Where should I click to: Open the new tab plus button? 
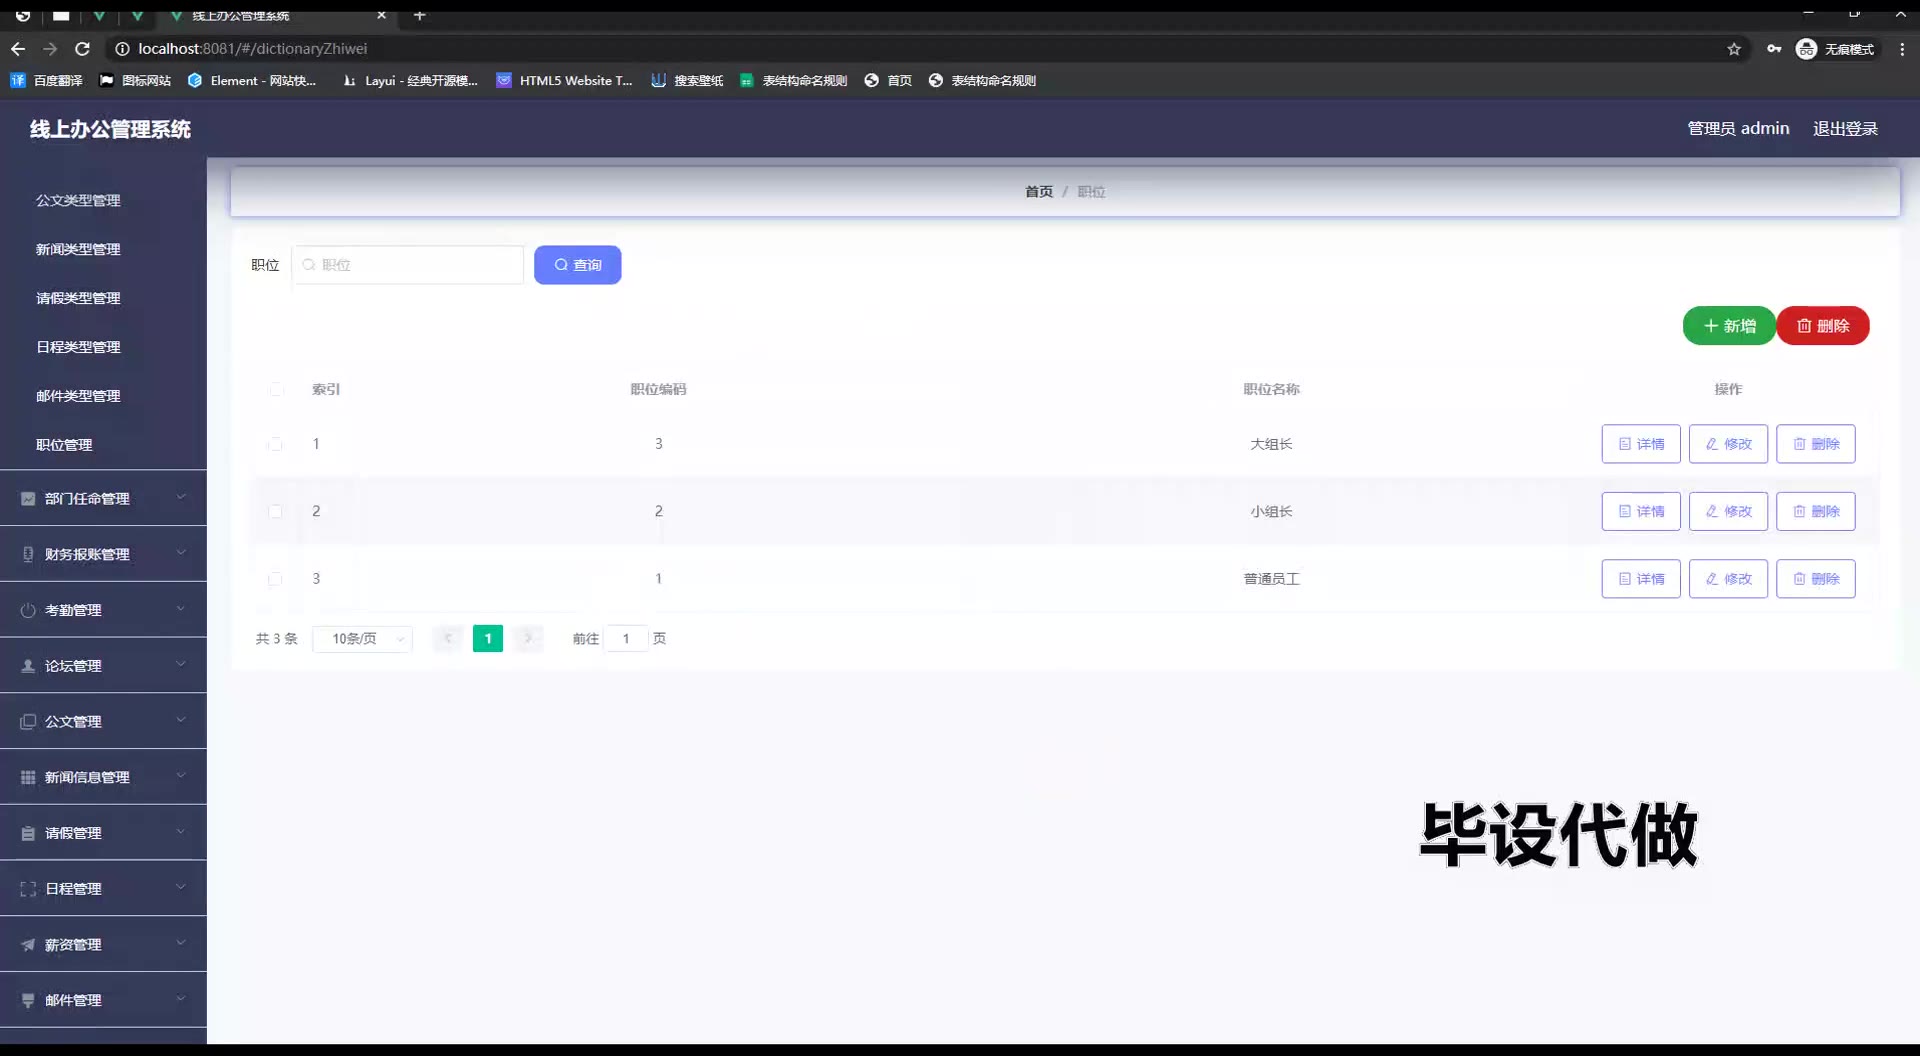(x=420, y=15)
